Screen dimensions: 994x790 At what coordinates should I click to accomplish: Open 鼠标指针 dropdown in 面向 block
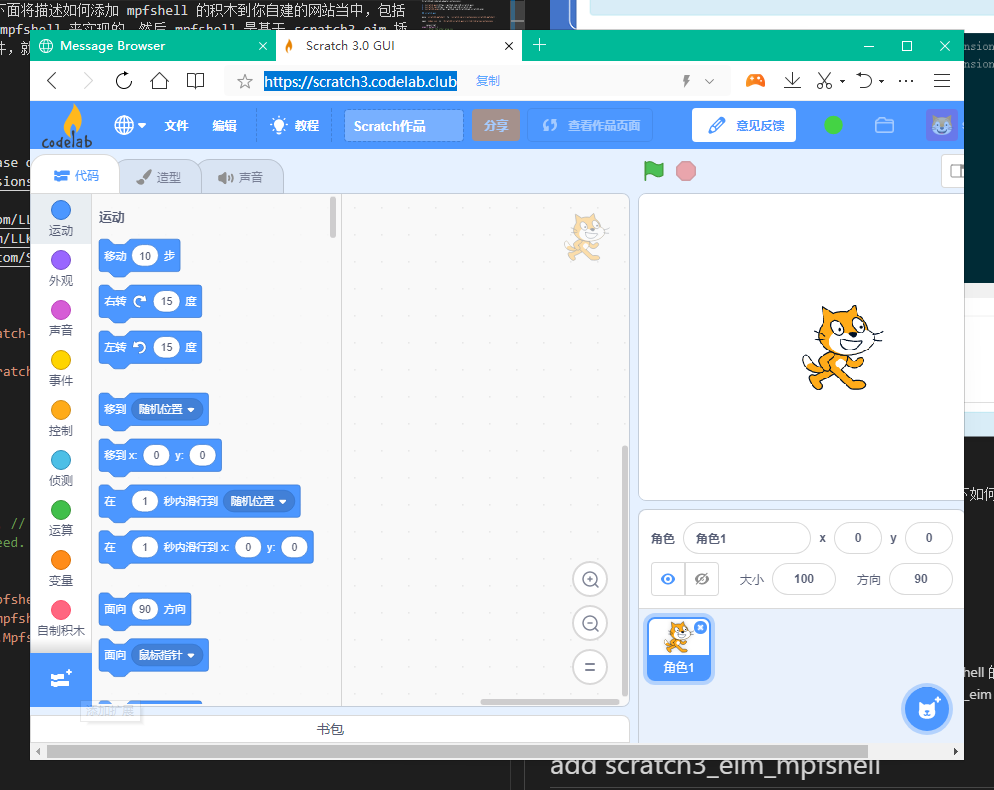(167, 656)
